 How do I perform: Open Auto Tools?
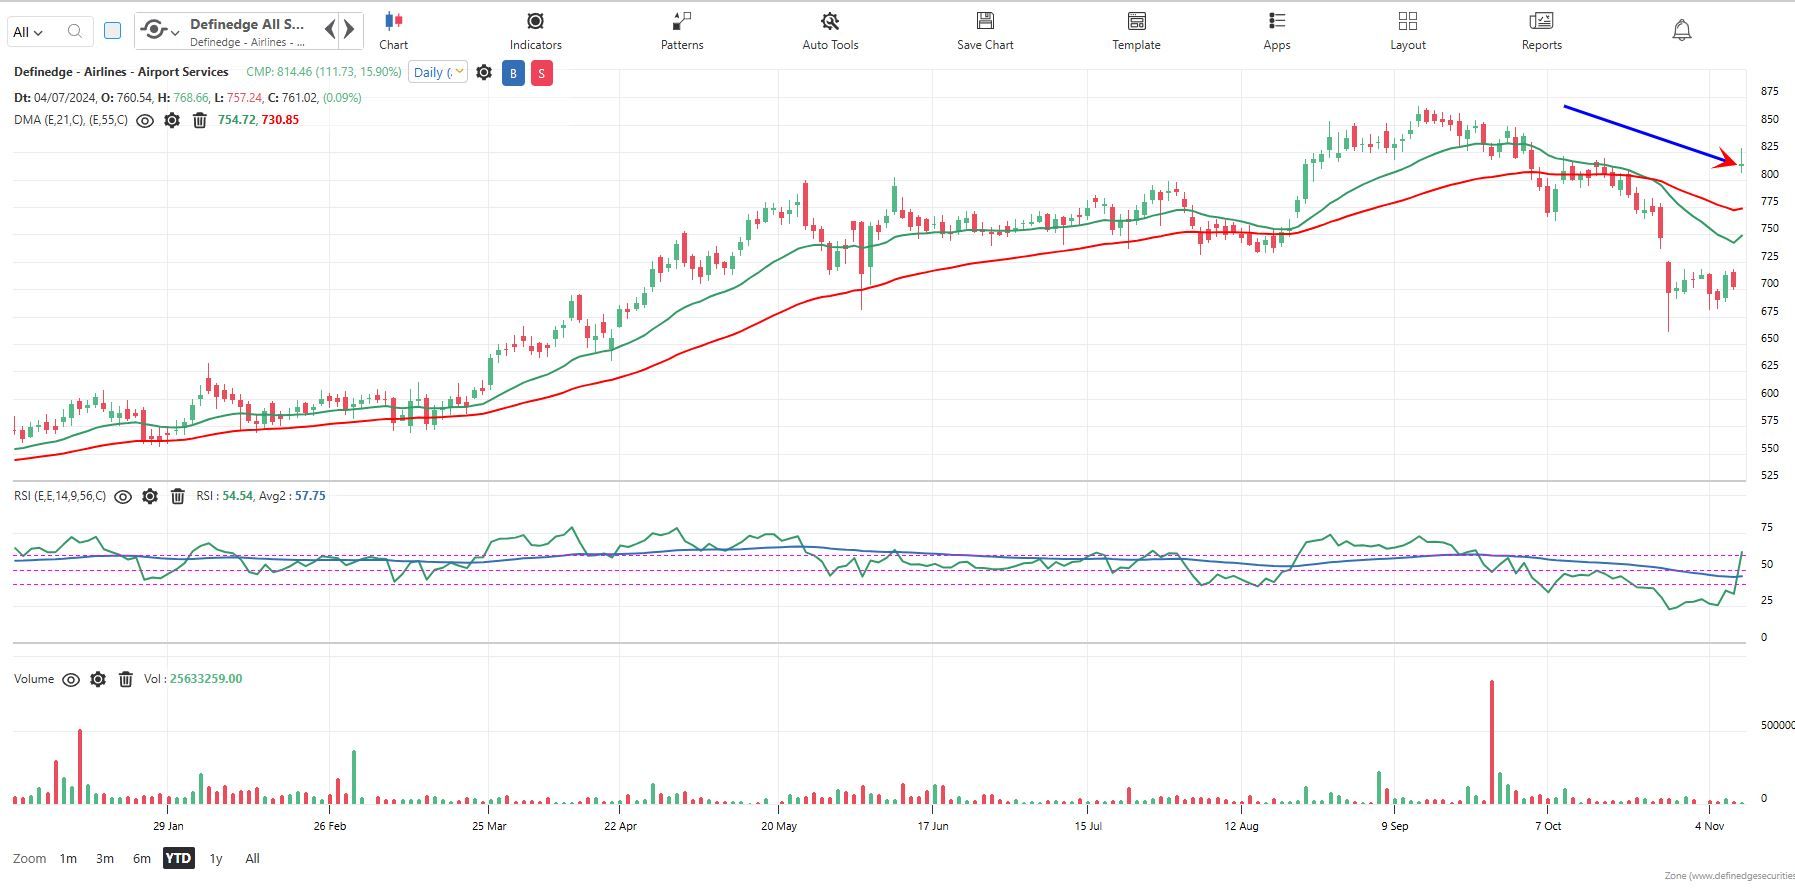click(x=830, y=31)
